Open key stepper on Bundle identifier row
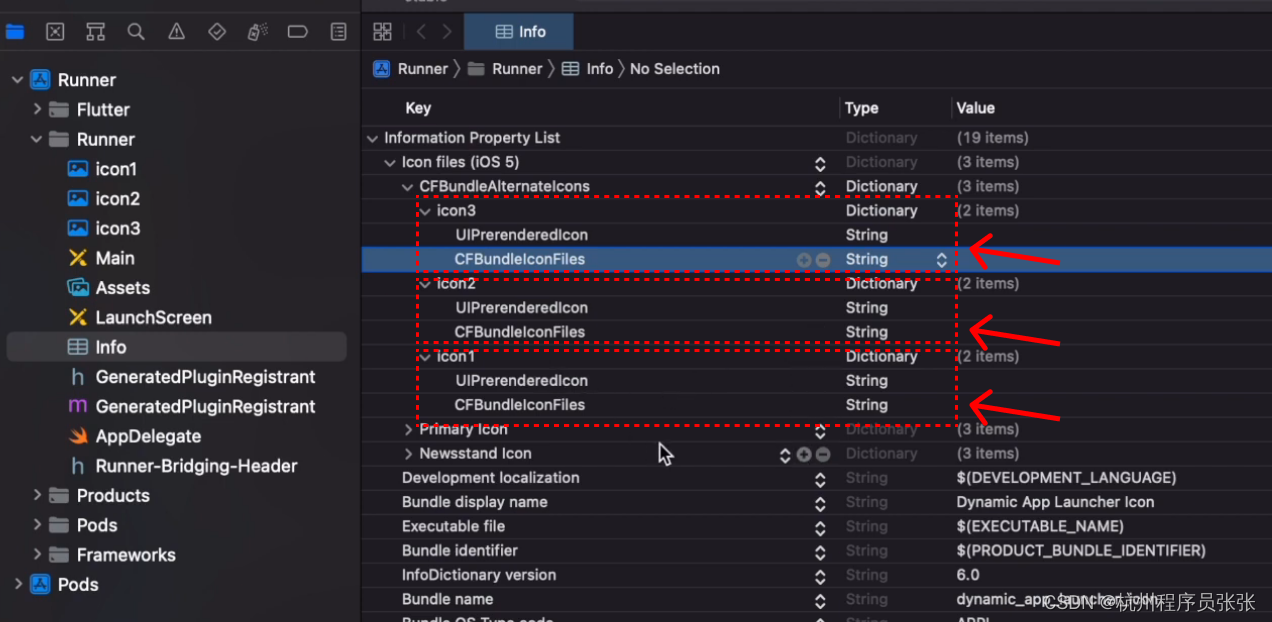 tap(820, 551)
